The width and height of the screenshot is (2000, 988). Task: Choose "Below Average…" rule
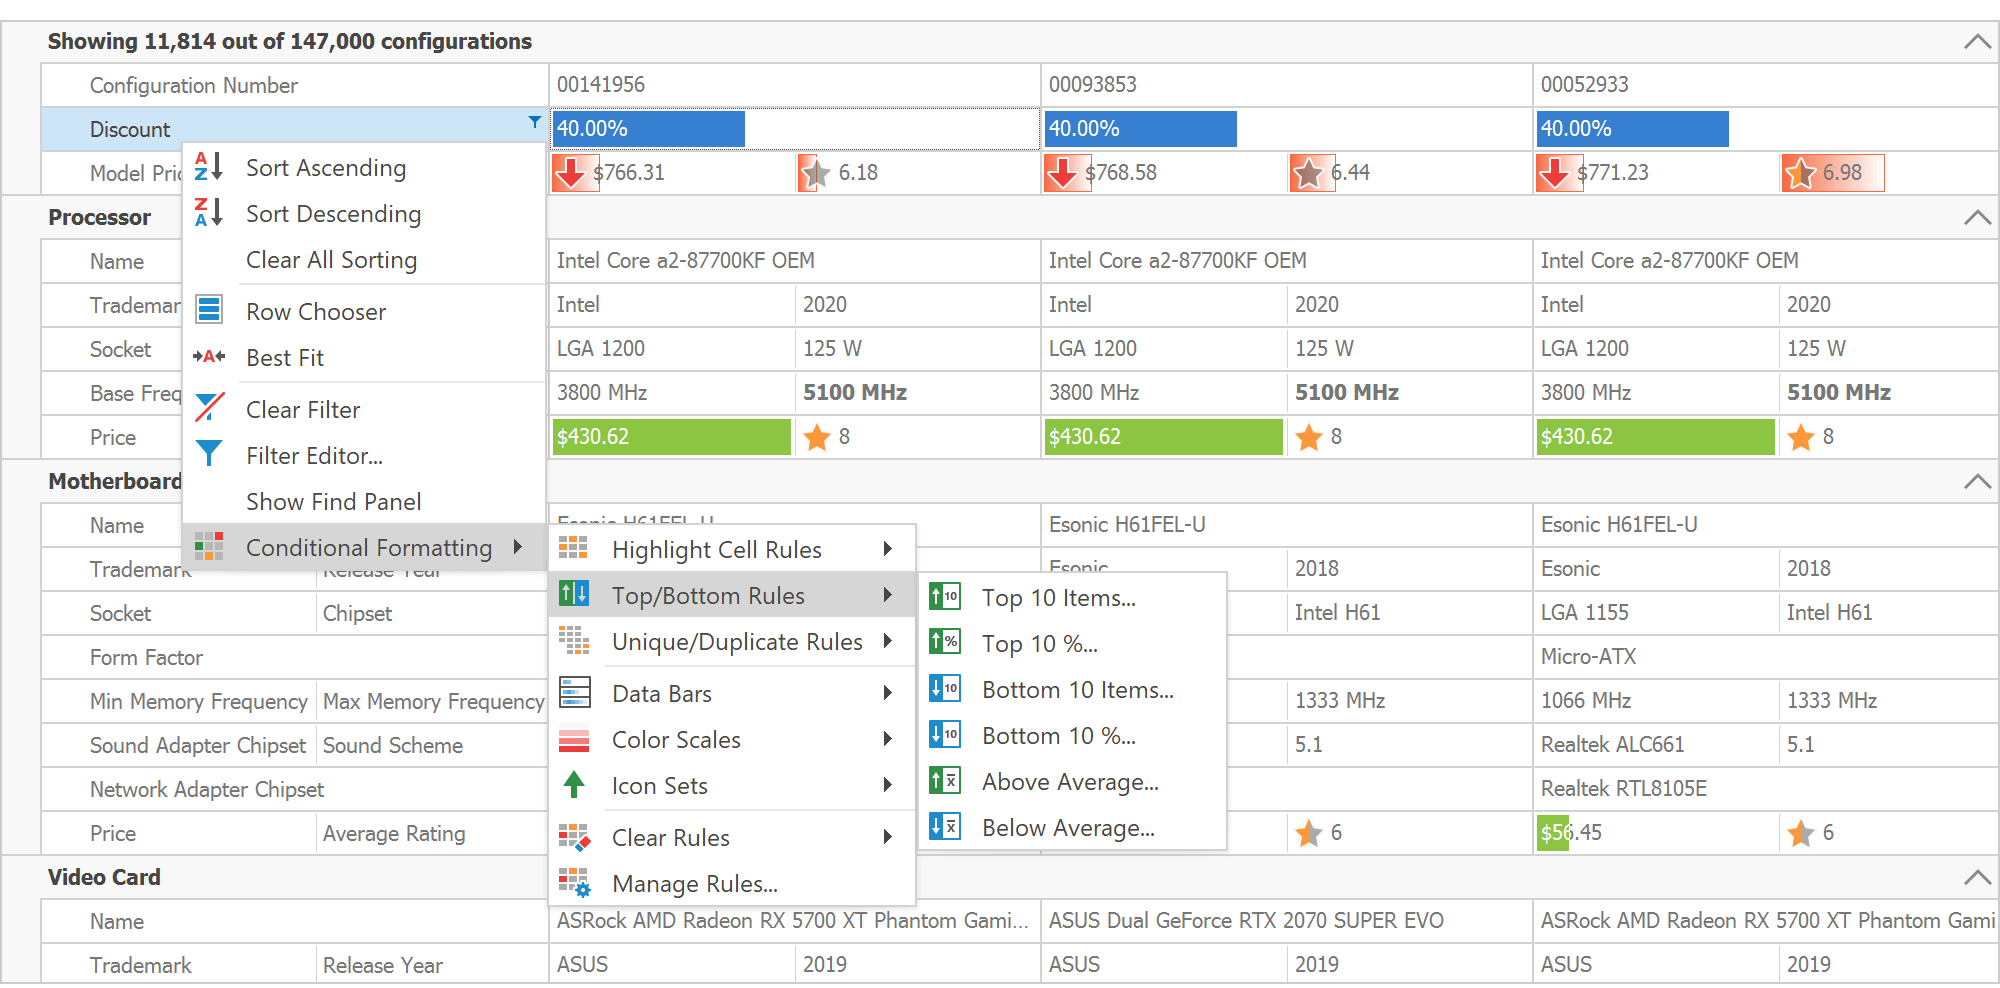click(1068, 828)
